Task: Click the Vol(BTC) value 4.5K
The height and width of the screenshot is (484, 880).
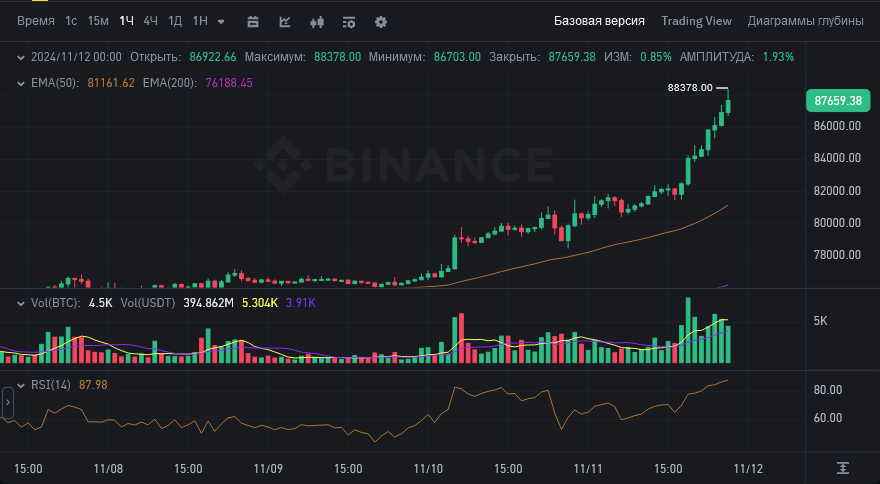Action: [x=100, y=303]
